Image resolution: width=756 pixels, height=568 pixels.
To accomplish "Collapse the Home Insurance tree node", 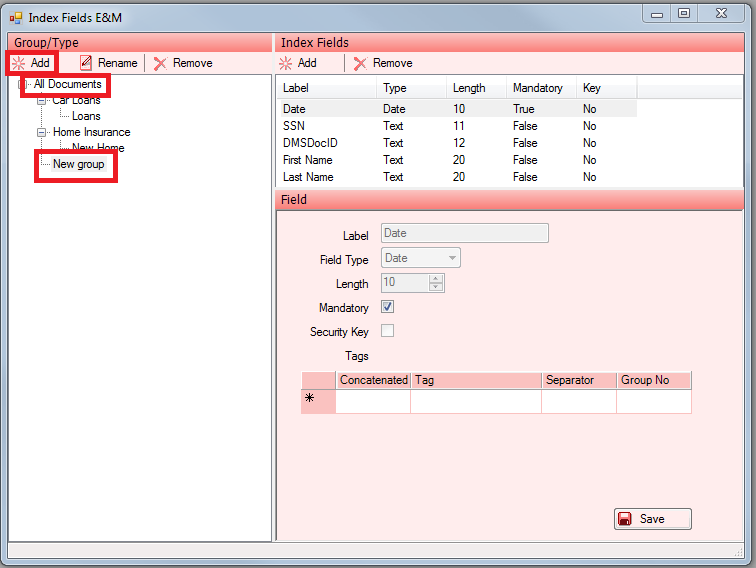I will tap(41, 132).
